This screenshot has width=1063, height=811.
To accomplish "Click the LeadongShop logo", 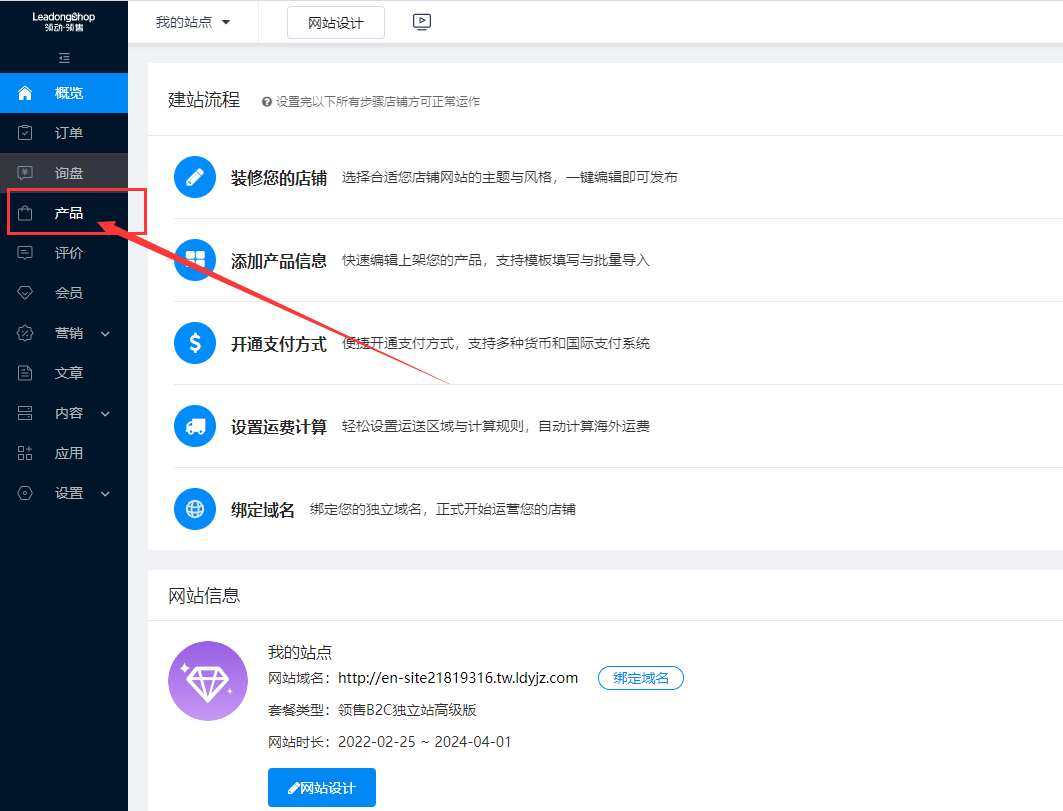I will (63, 19).
